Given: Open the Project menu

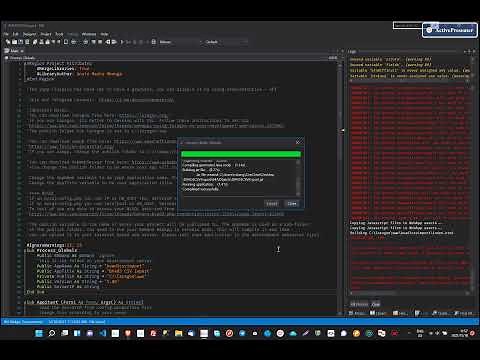Looking at the screenshot, I should (x=46, y=34).
